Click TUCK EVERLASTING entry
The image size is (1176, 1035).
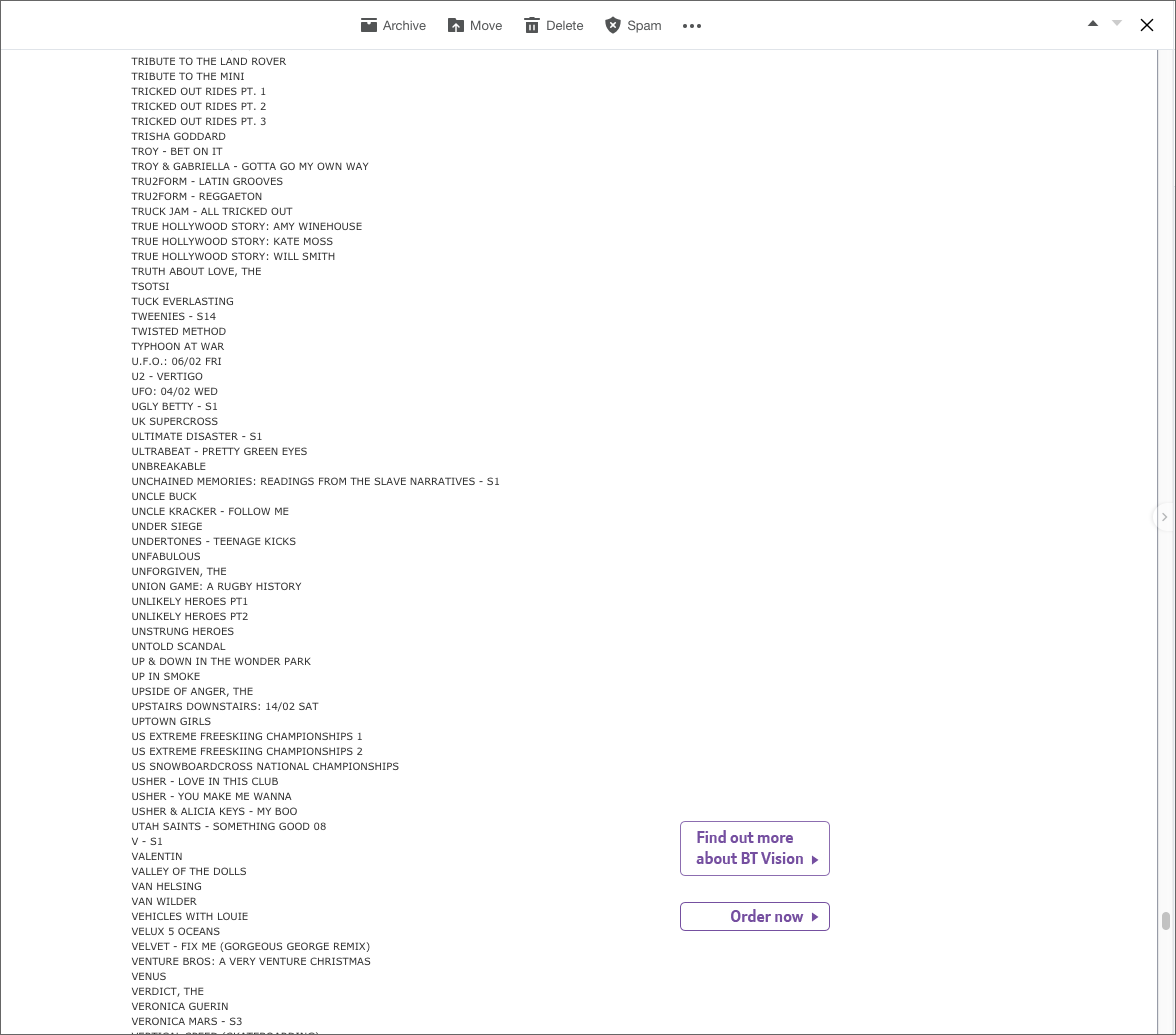182,302
